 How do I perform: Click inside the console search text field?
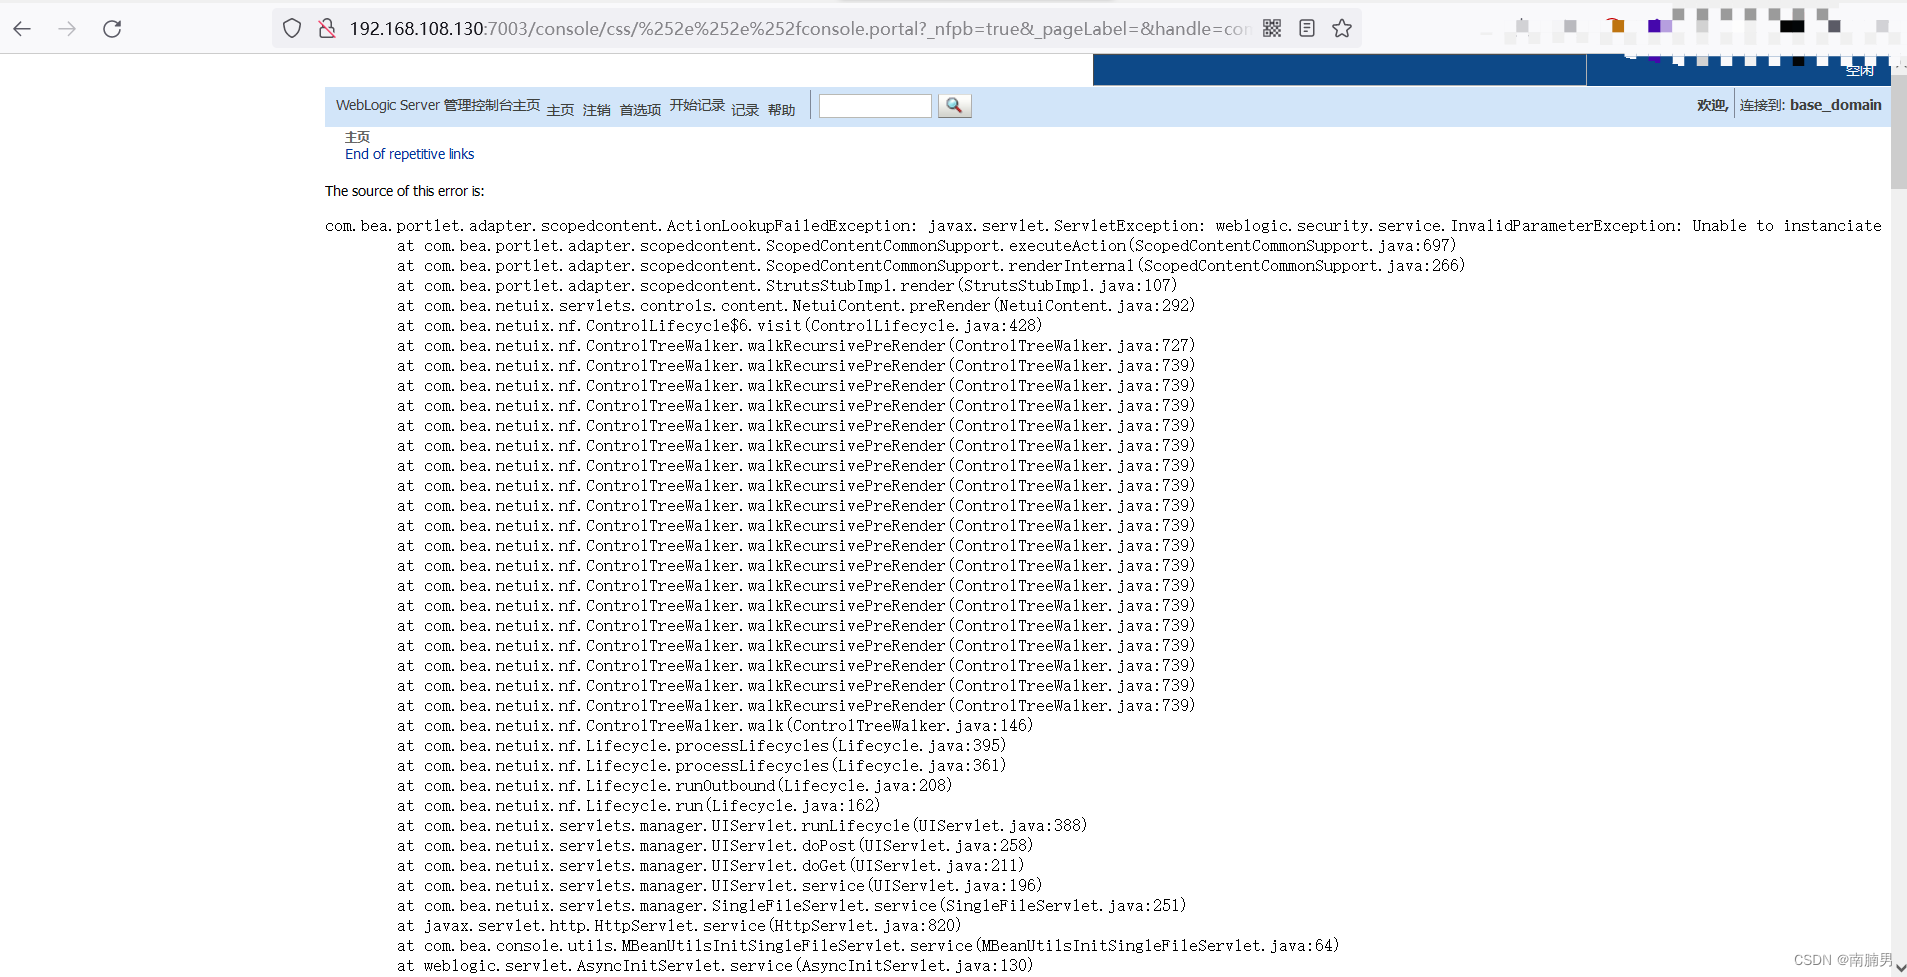pos(874,105)
